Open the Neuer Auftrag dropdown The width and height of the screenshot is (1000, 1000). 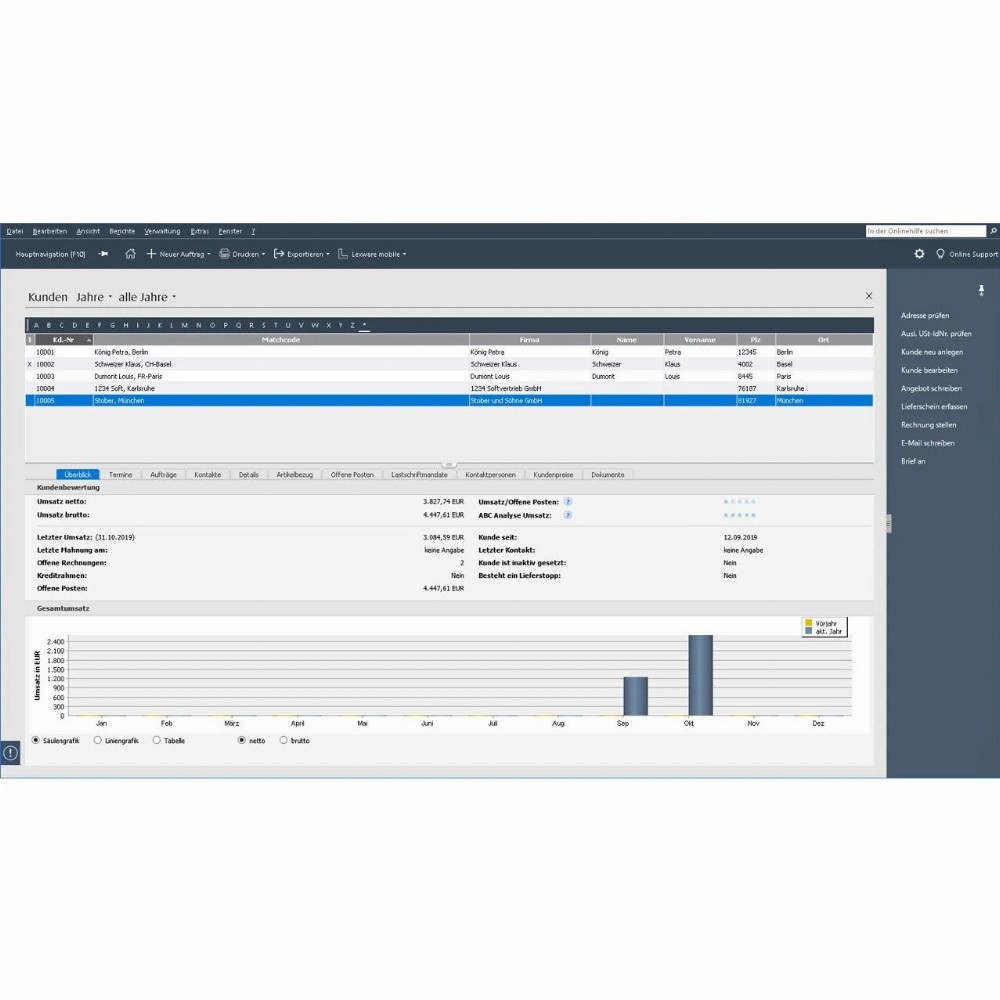(x=209, y=254)
